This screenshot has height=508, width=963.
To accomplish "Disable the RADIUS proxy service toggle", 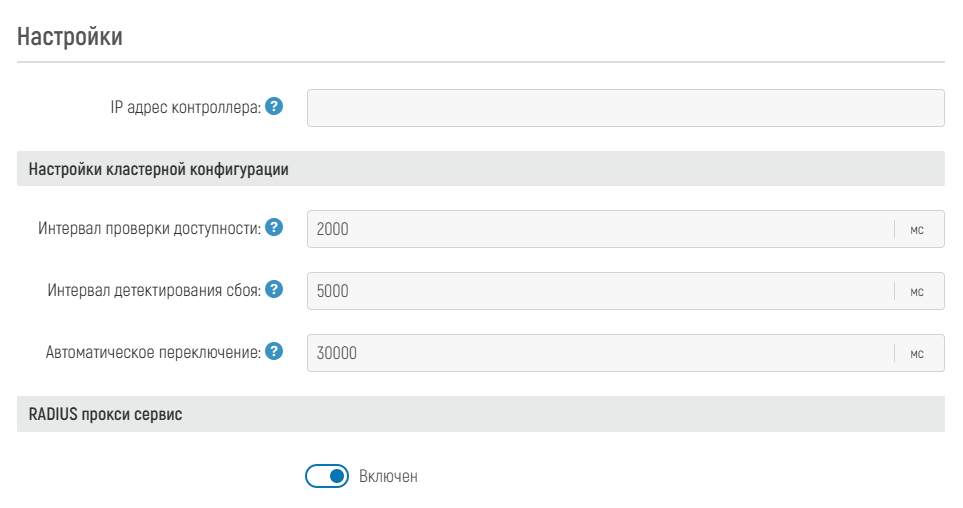I will (326, 476).
